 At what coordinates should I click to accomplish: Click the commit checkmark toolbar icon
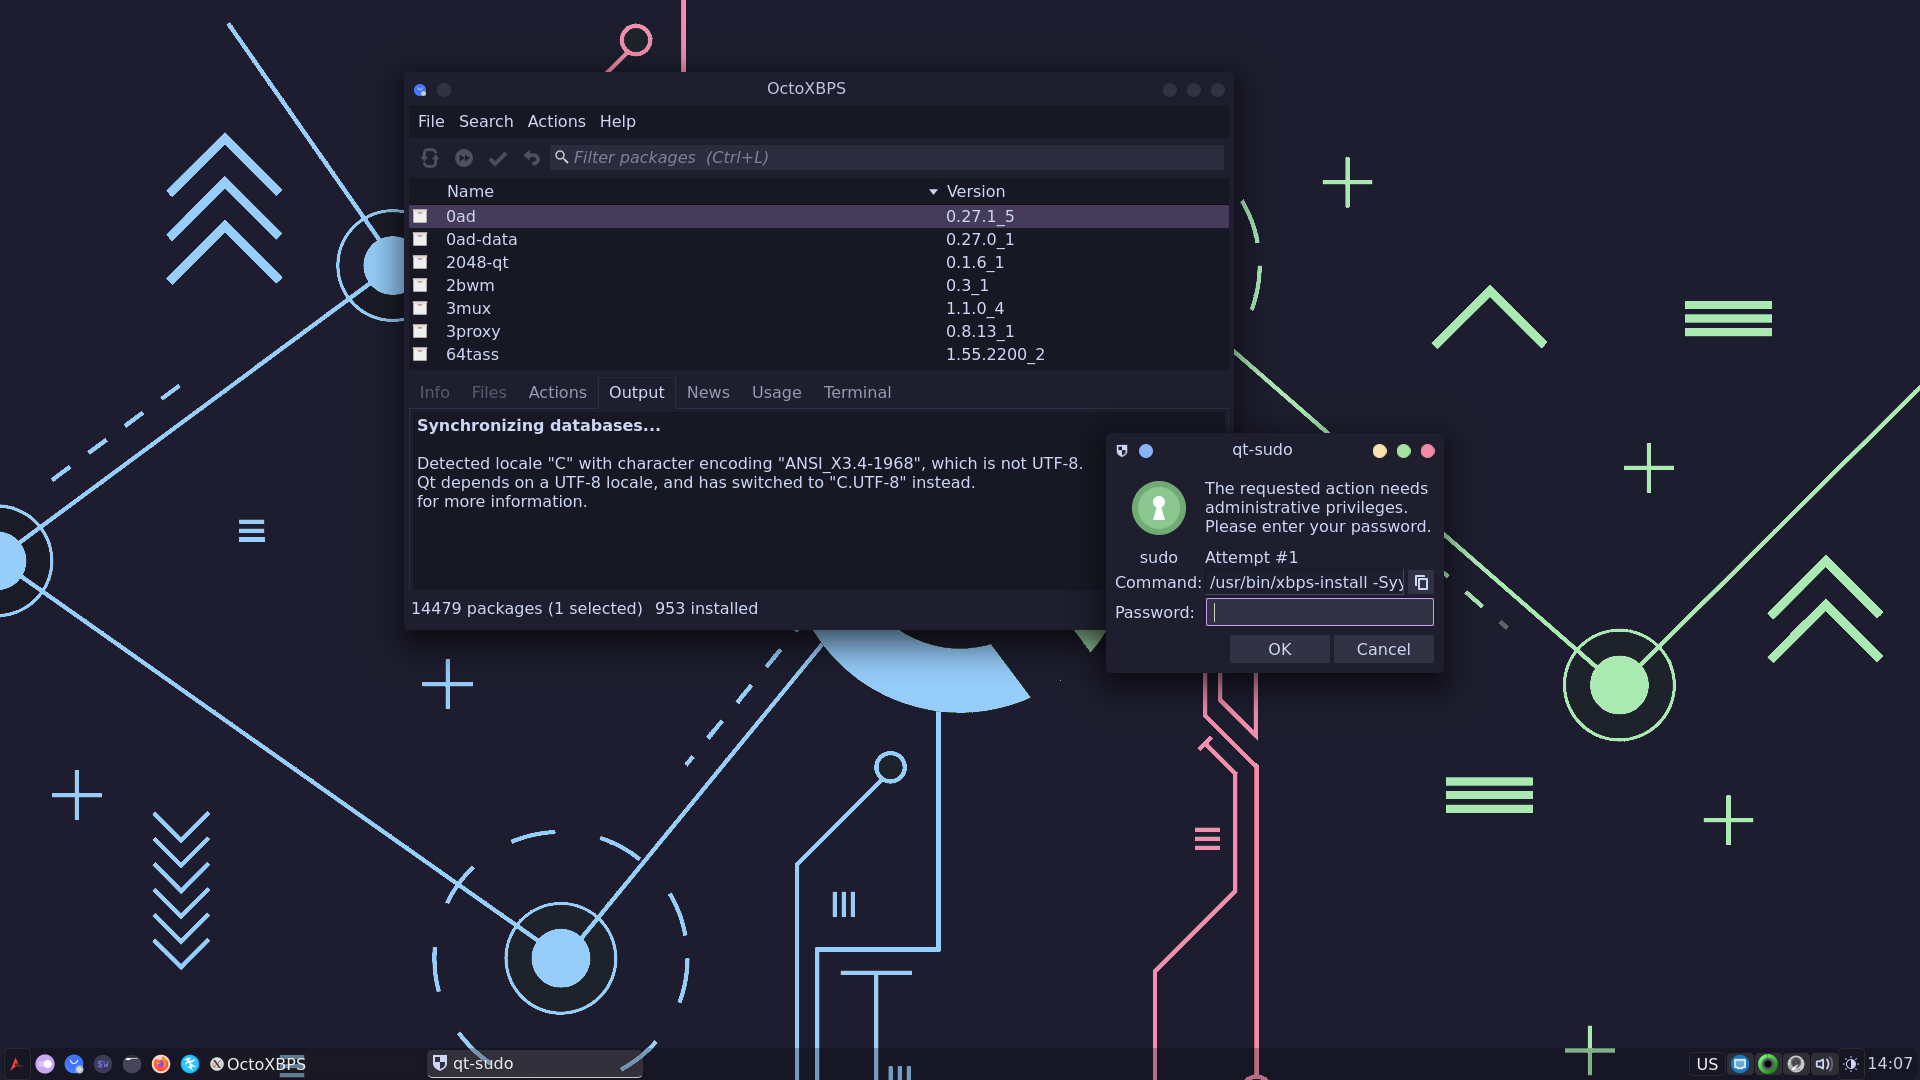[x=498, y=158]
